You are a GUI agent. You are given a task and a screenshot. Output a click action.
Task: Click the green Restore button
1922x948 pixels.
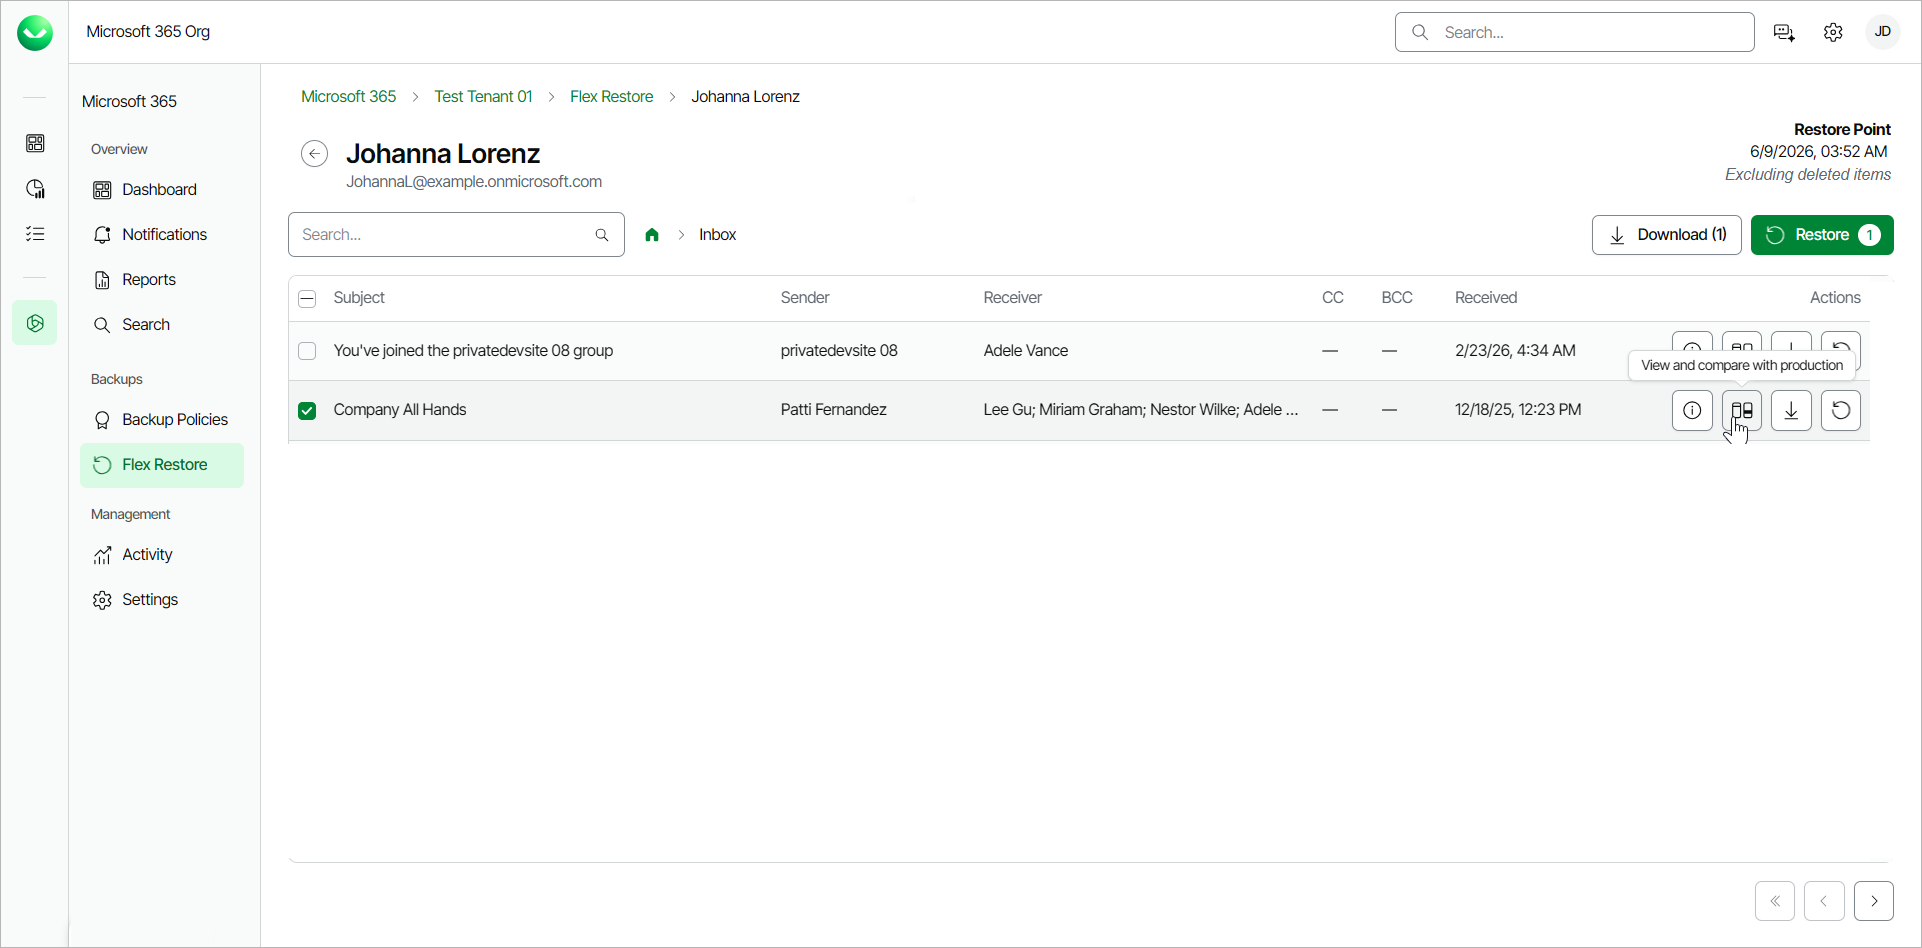[1822, 235]
